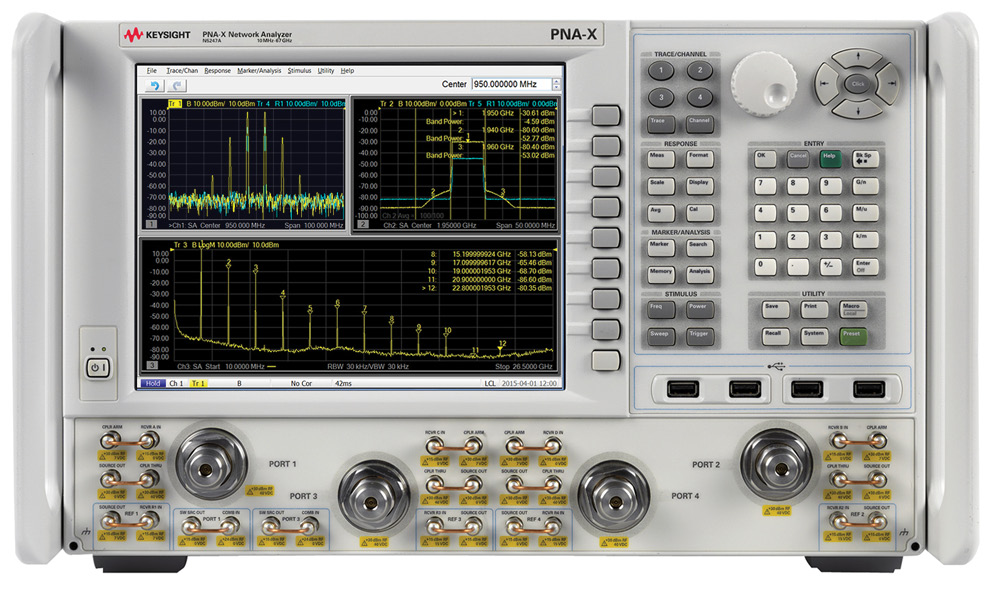Click the Redo arrow icon in toolbar
The height and width of the screenshot is (597, 1007).
(x=178, y=86)
